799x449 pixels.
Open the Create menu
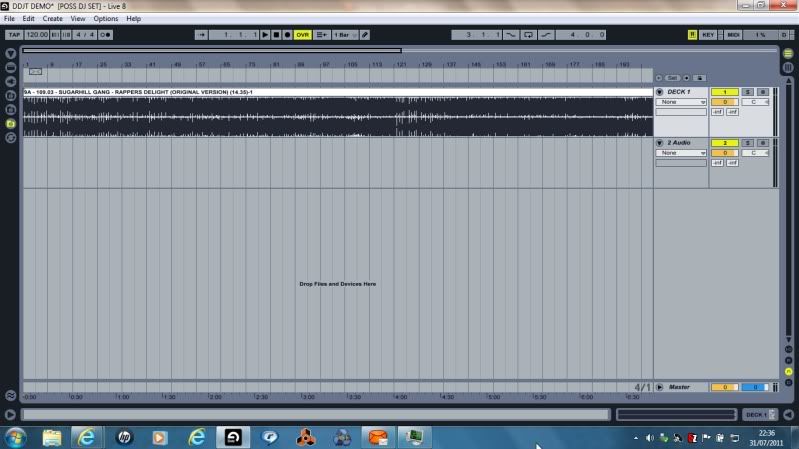(52, 18)
